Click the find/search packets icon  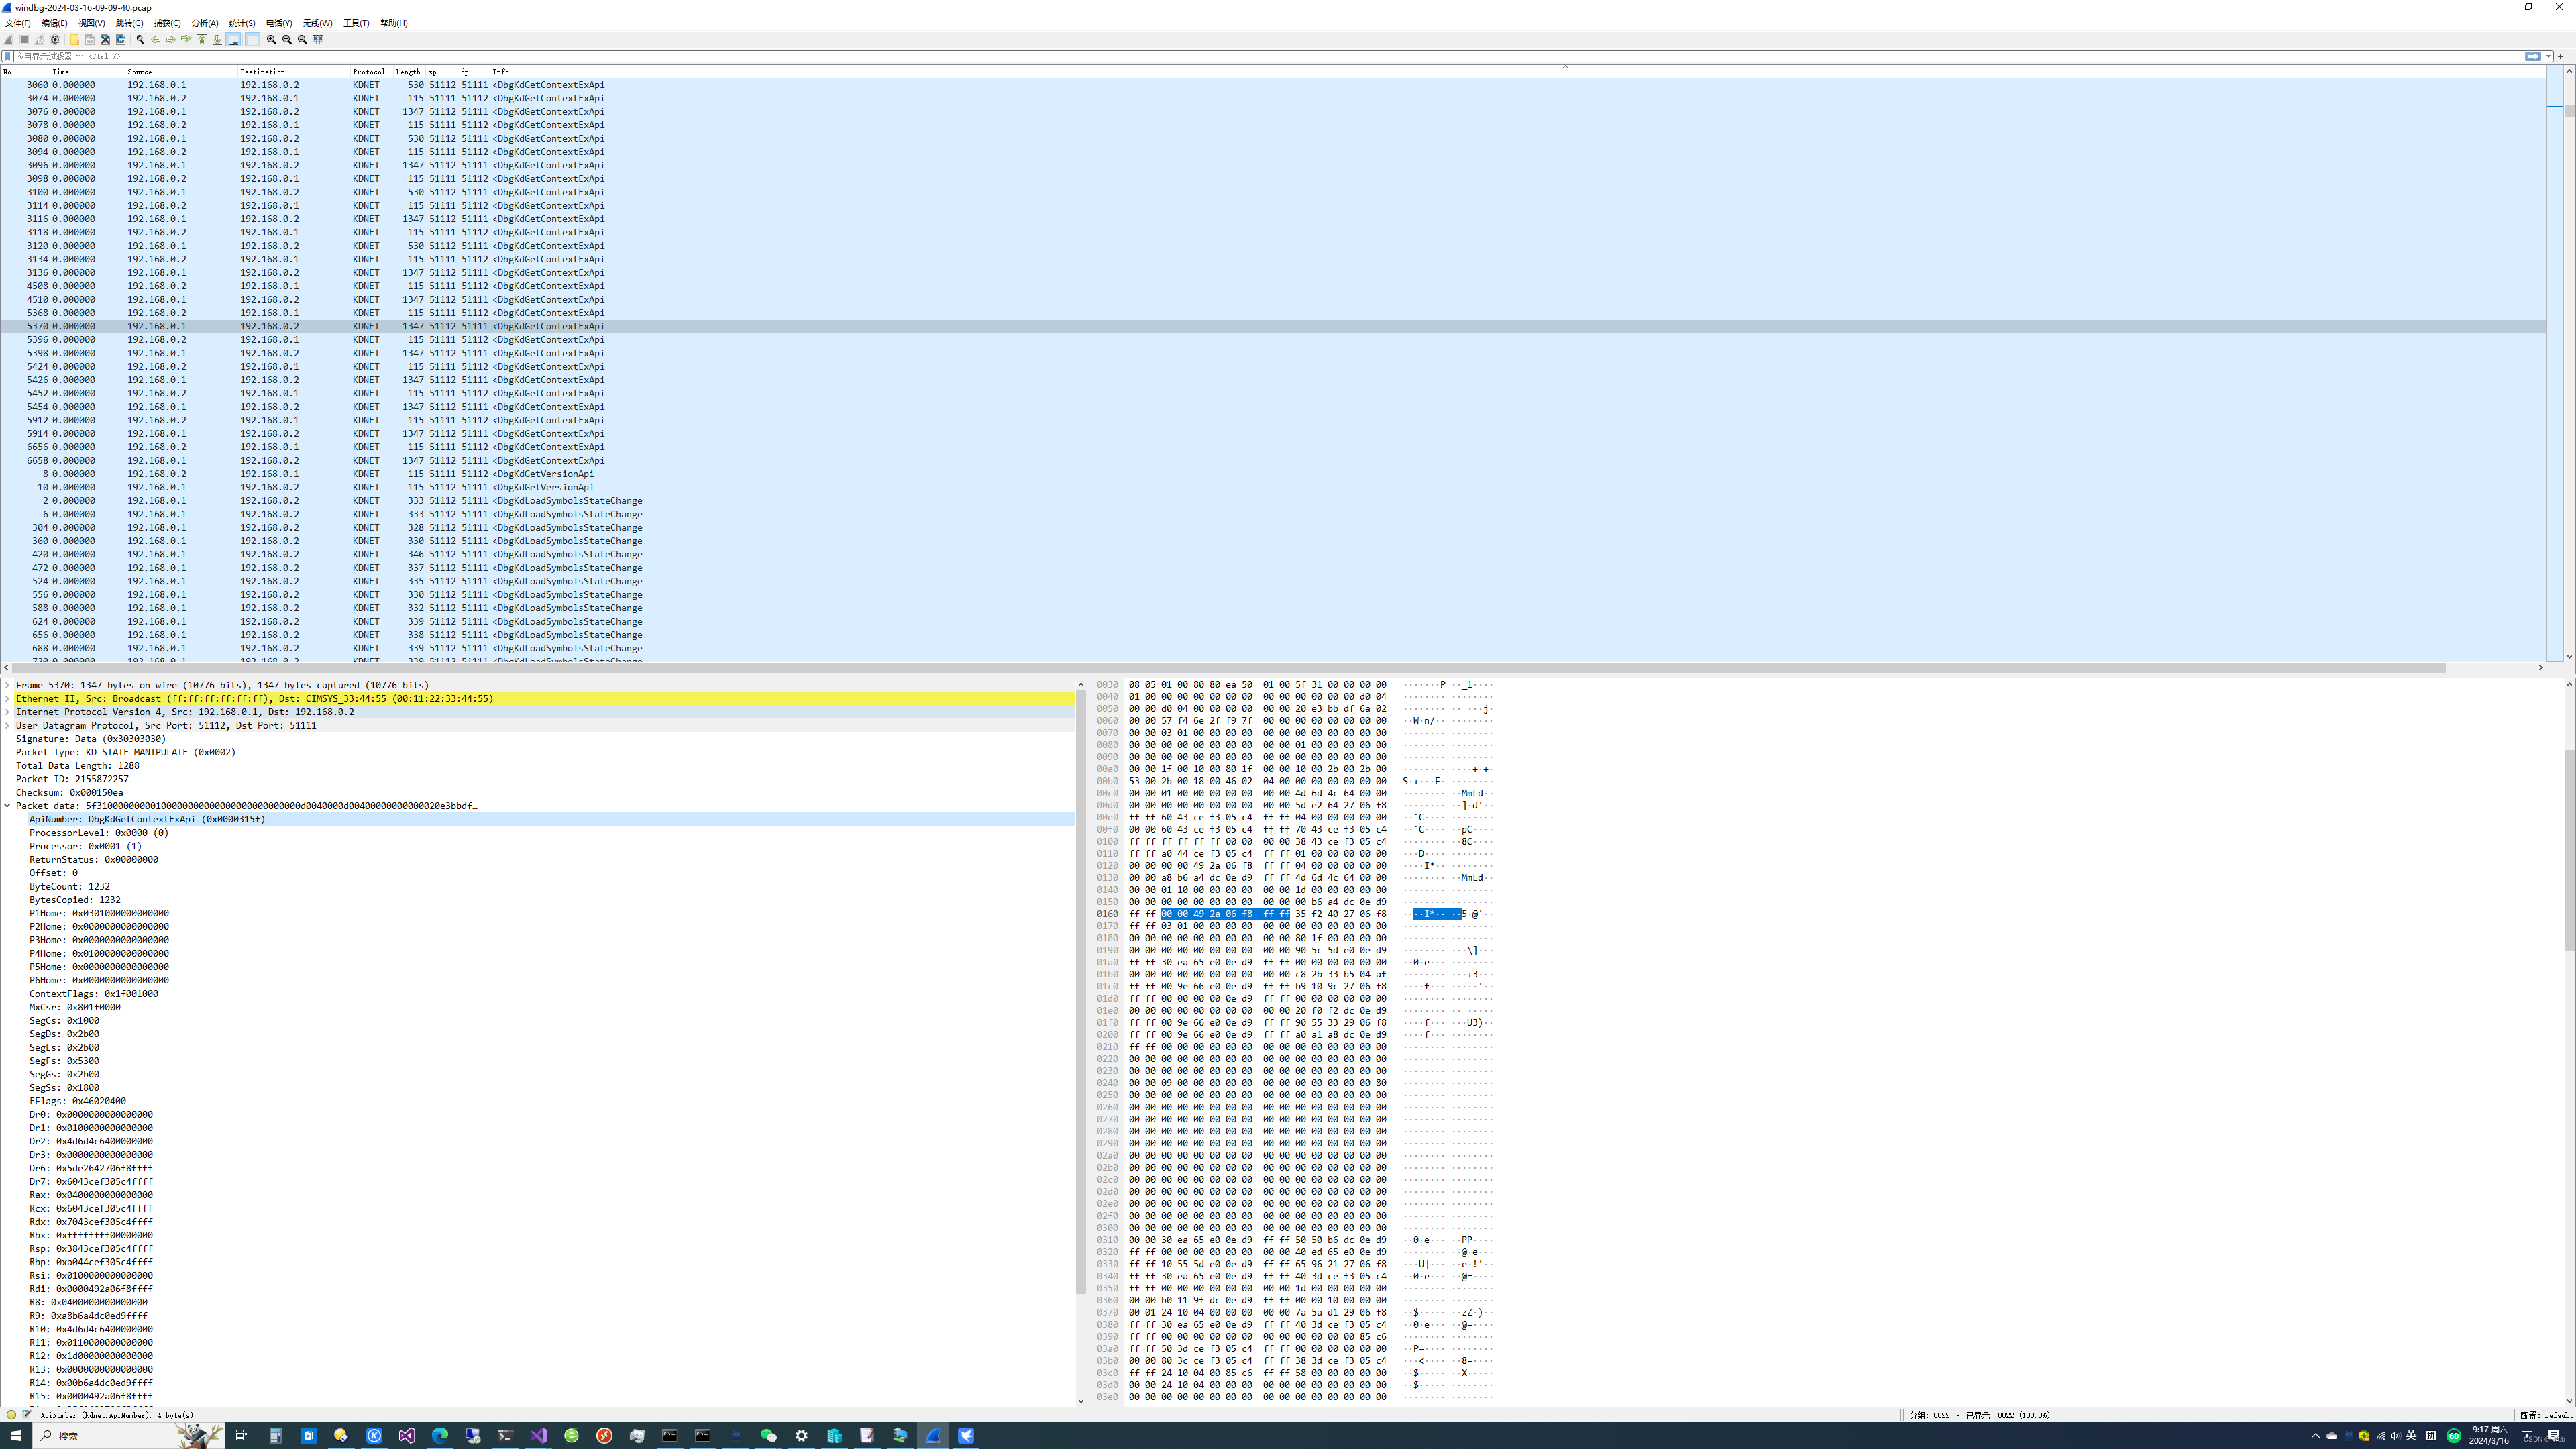click(140, 41)
